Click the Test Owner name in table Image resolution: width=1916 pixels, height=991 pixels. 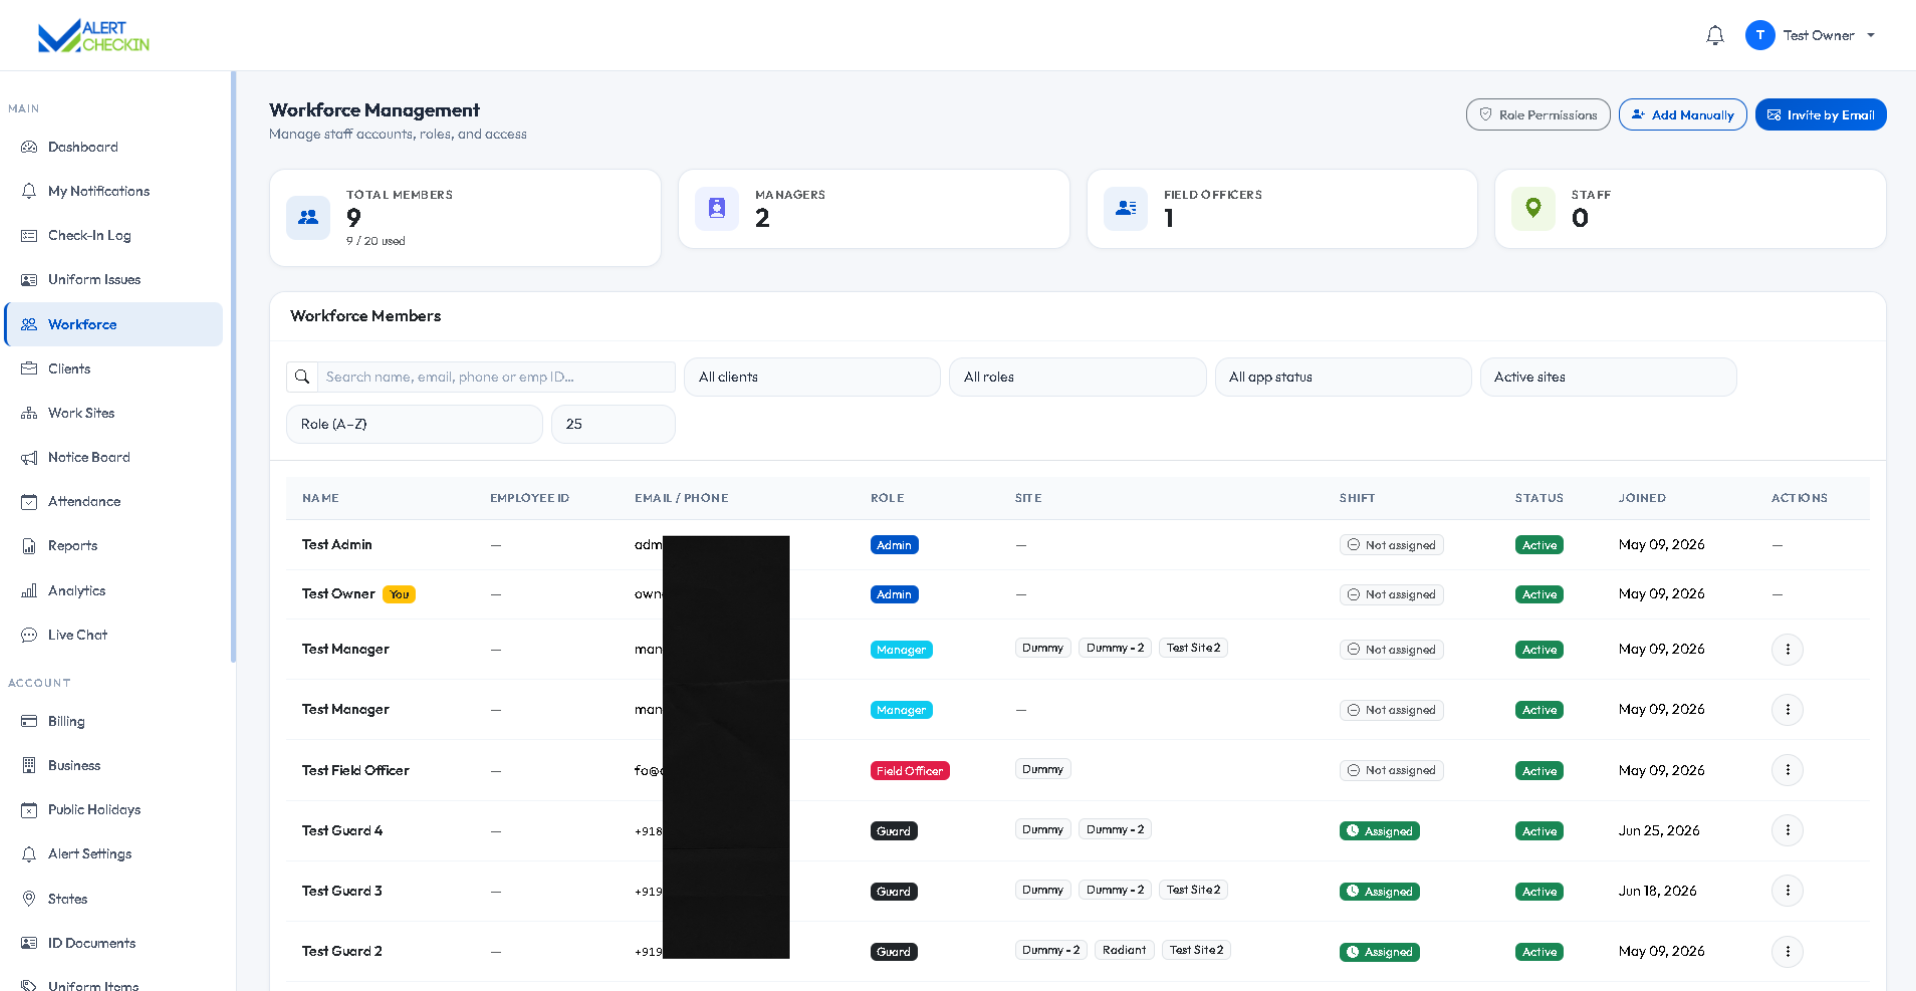338,594
